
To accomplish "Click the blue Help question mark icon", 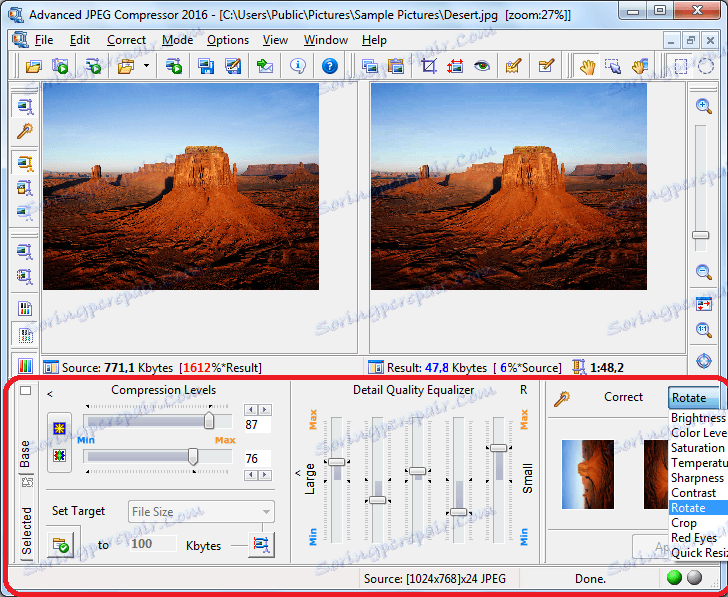I will click(x=330, y=67).
